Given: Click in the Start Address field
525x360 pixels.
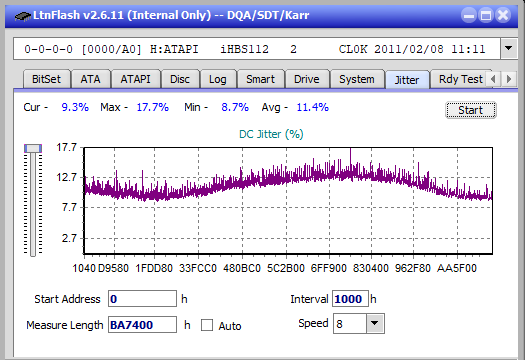Looking at the screenshot, I should click(x=142, y=299).
